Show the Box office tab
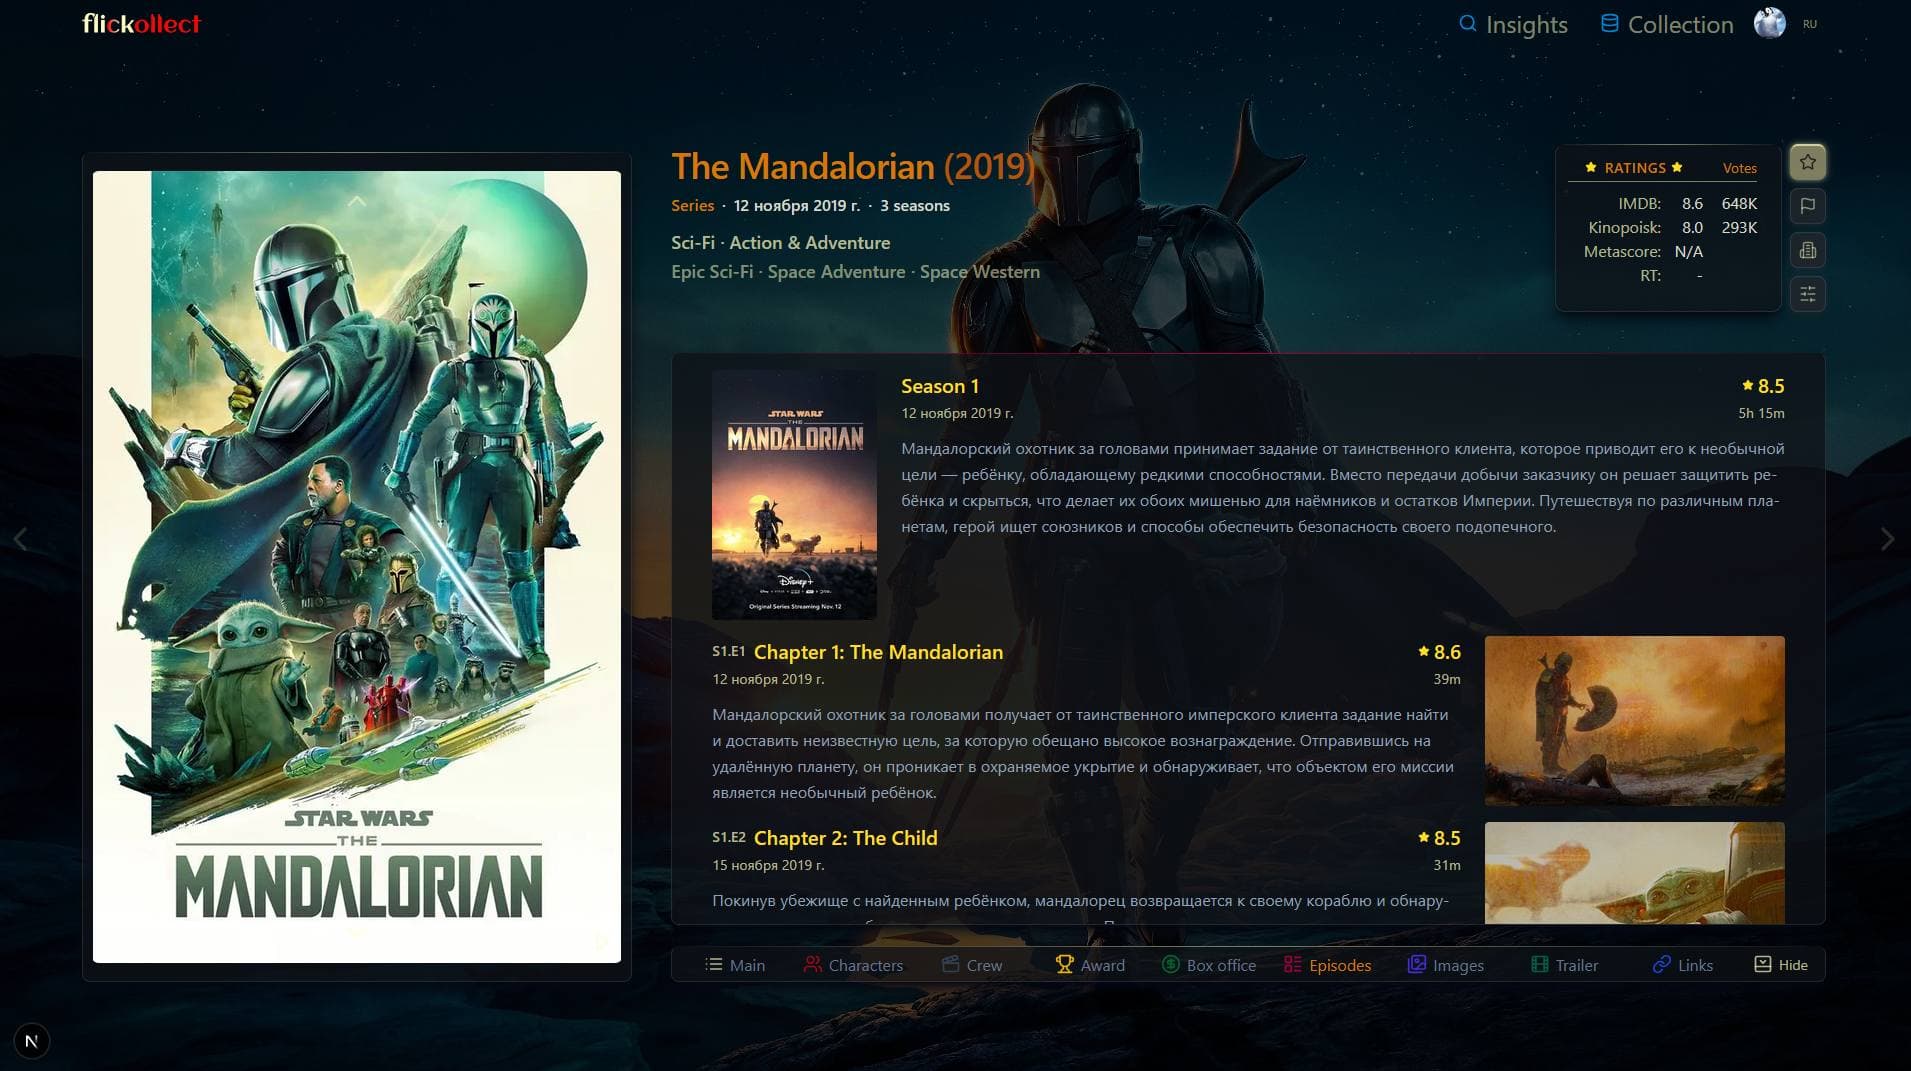The image size is (1911, 1071). pyautogui.click(x=1208, y=965)
